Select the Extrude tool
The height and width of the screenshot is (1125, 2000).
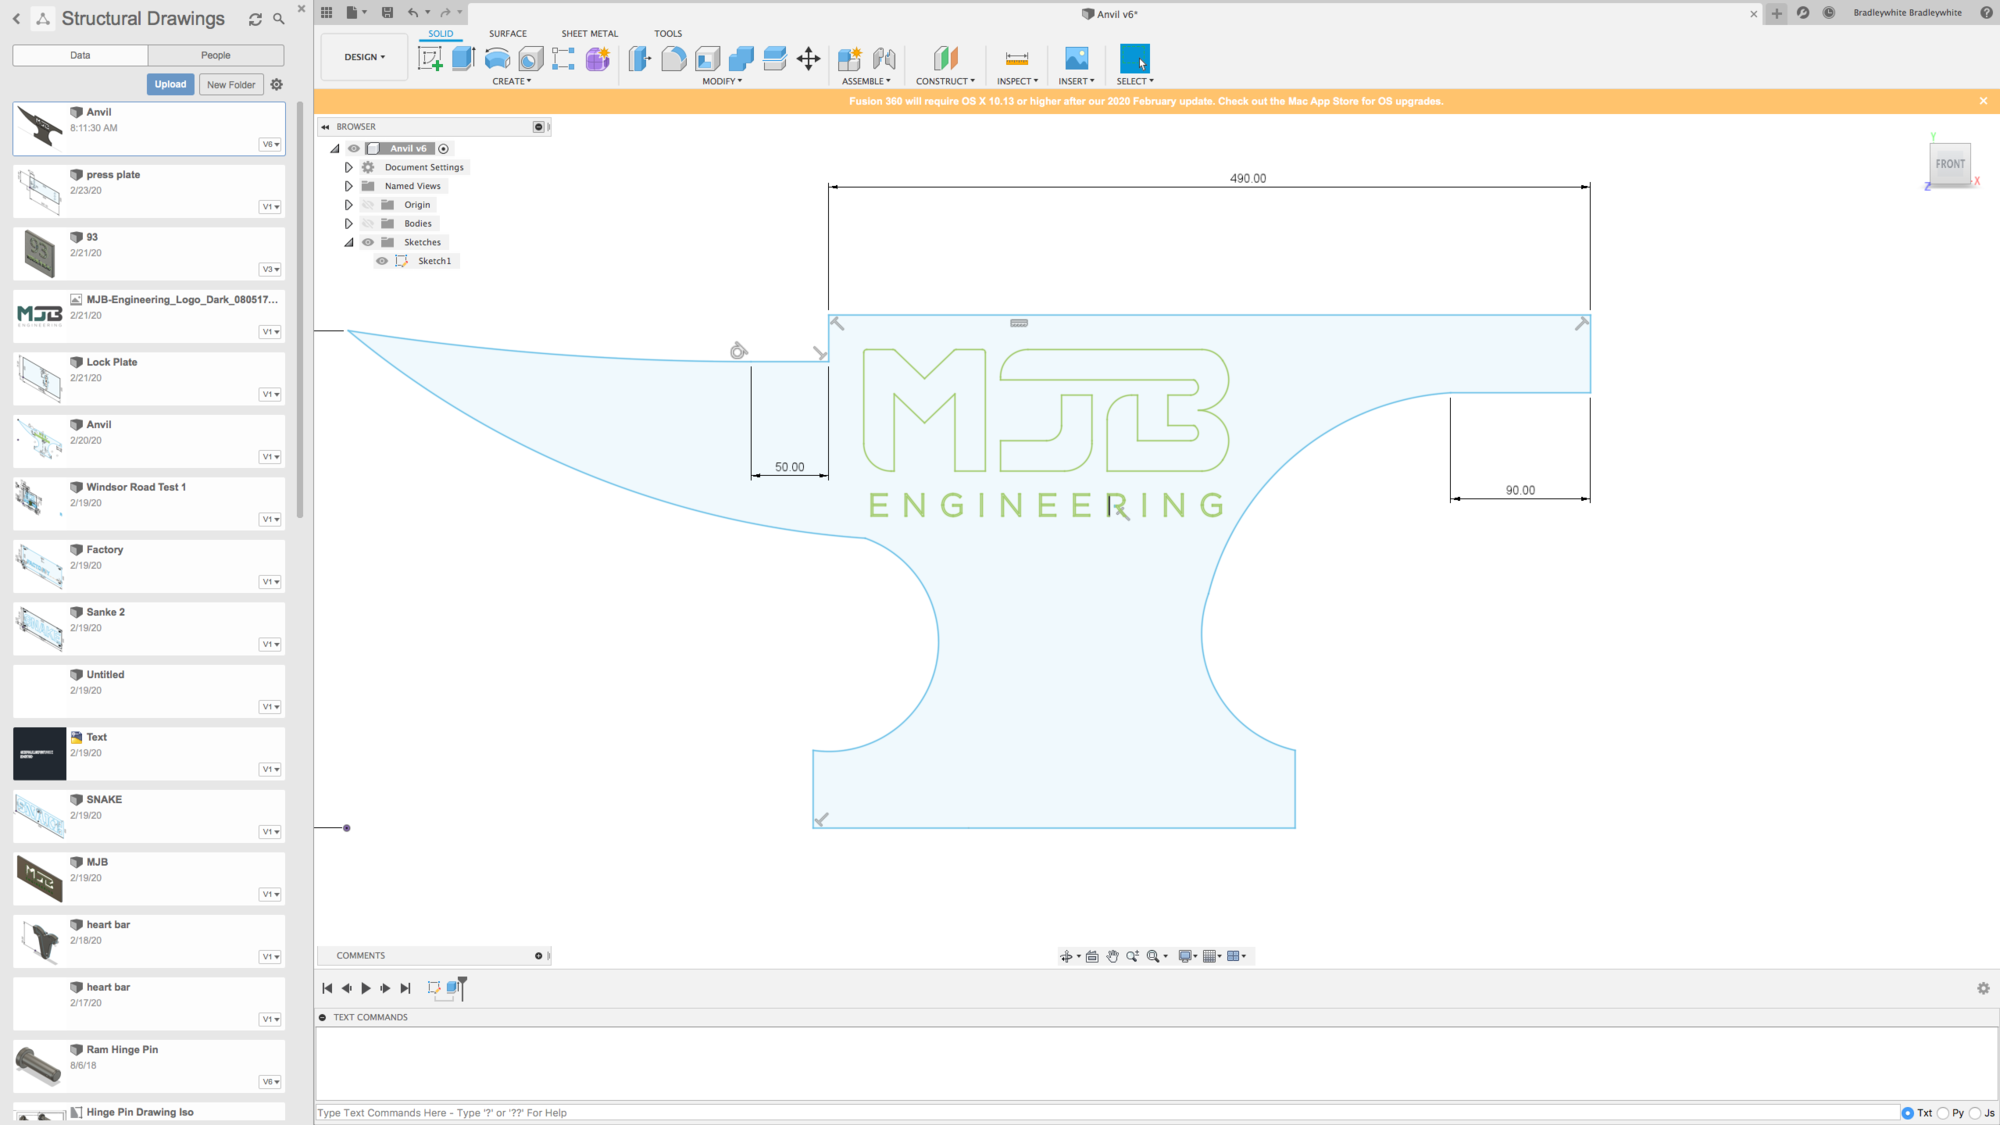(463, 59)
